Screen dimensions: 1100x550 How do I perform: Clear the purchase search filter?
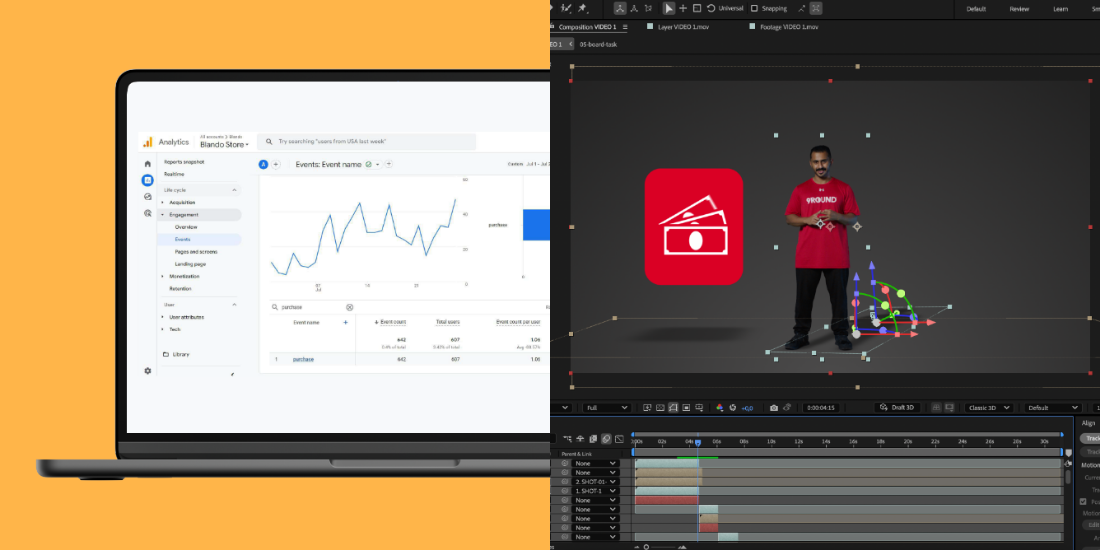[350, 307]
